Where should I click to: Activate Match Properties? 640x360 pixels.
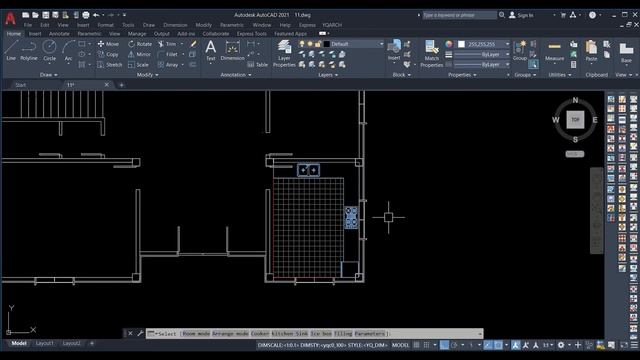pos(431,54)
